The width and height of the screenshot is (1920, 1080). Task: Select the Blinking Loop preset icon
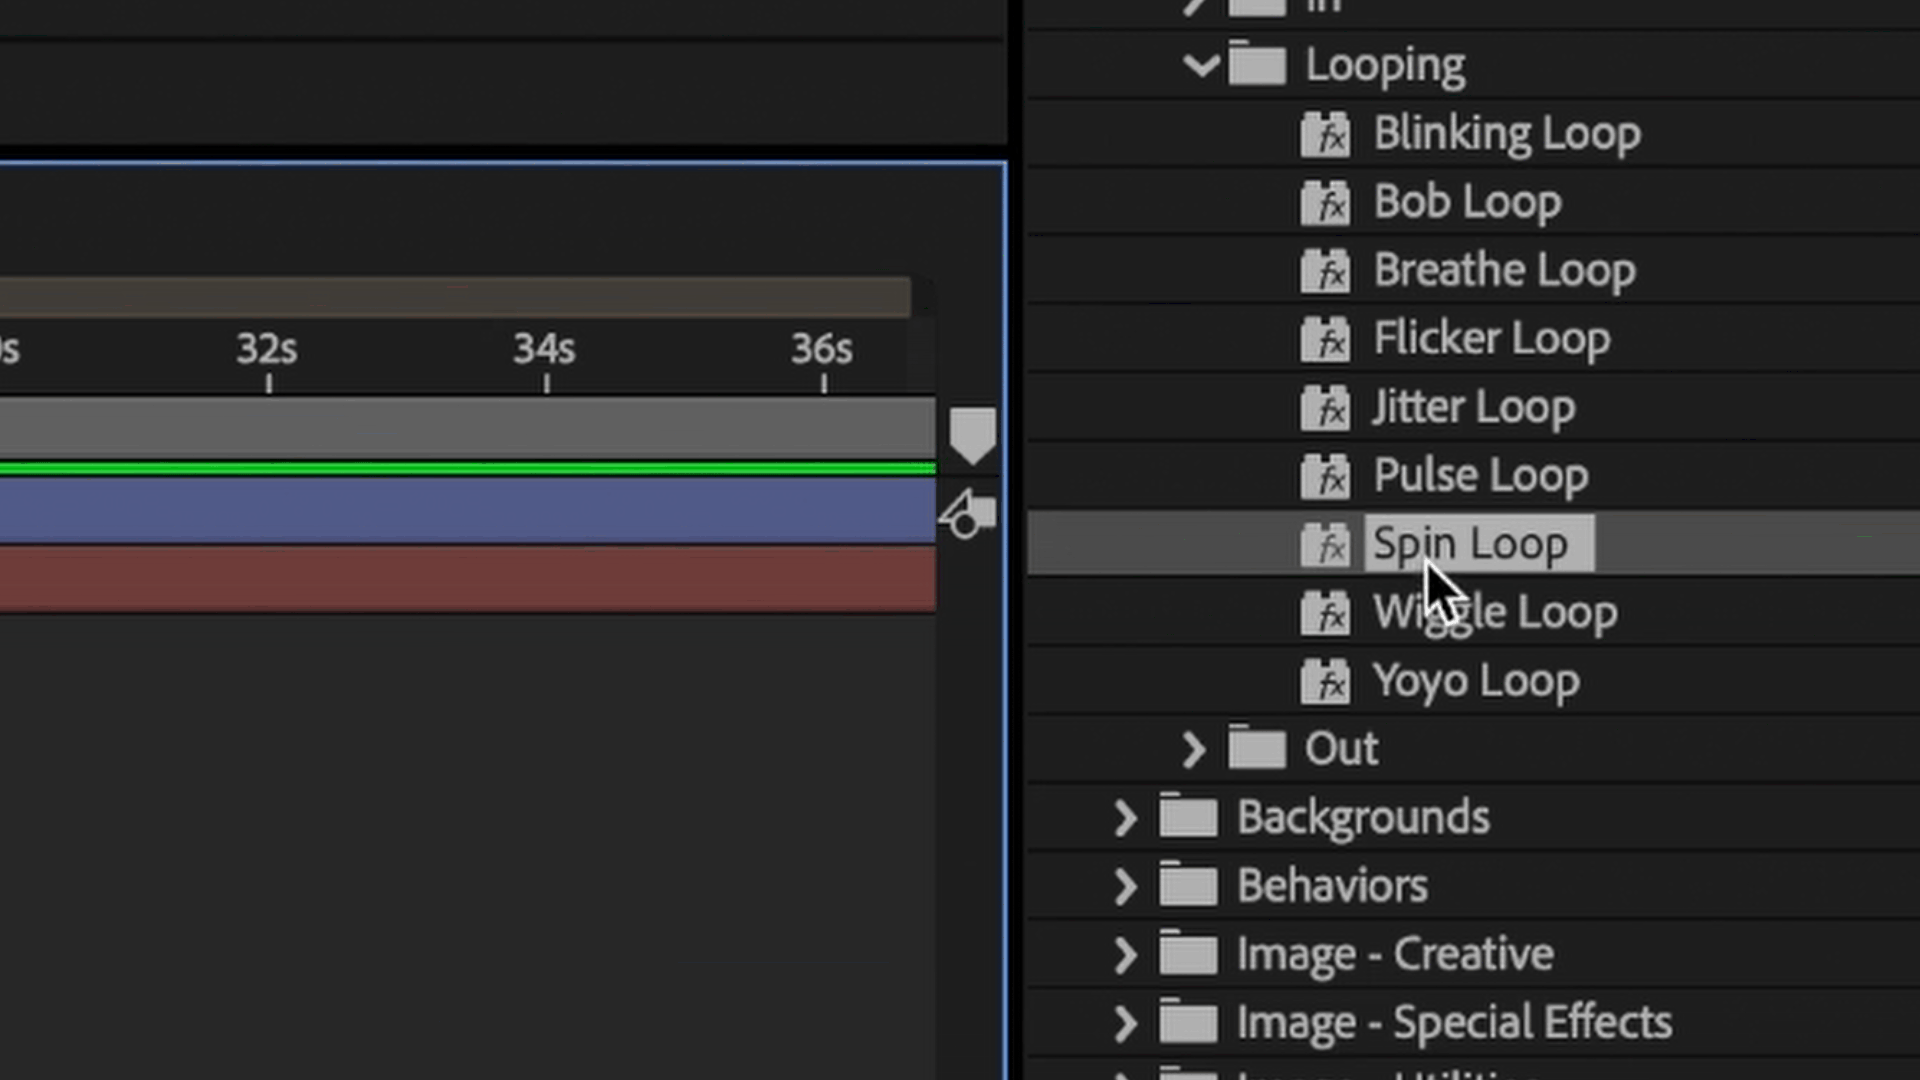1326,133
